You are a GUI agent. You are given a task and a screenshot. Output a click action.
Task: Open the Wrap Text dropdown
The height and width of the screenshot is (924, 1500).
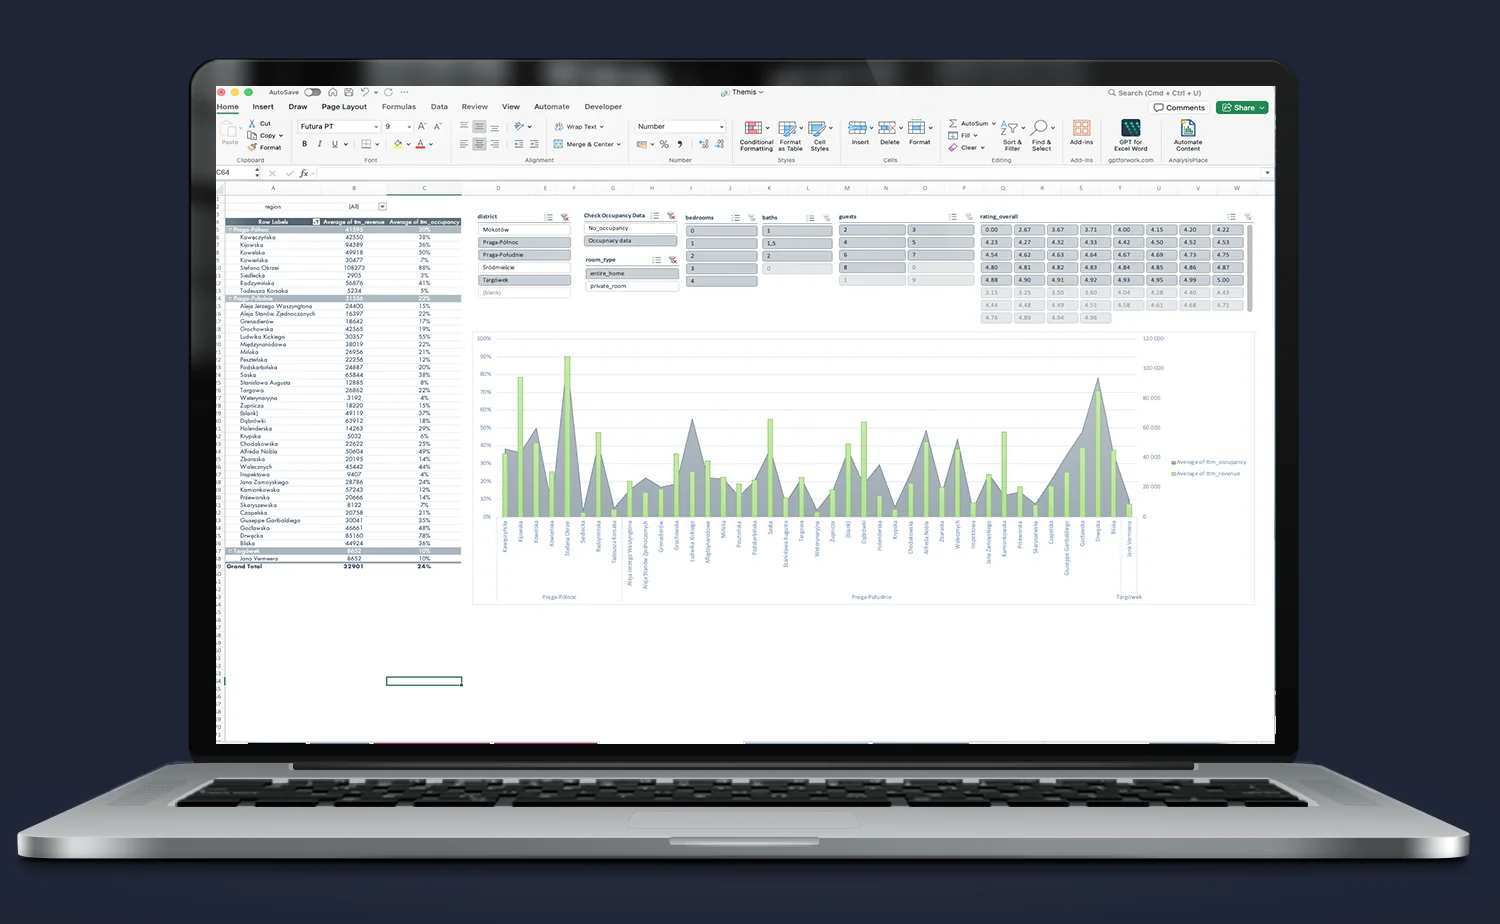(x=602, y=127)
